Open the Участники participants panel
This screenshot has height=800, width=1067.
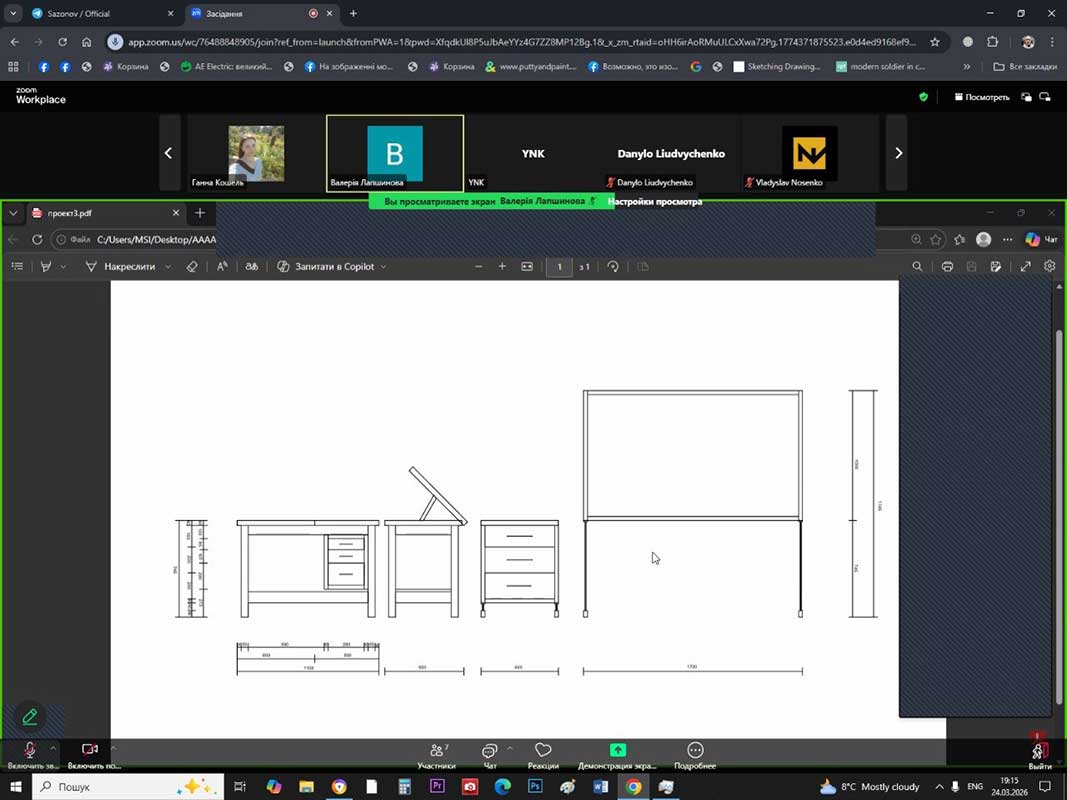(x=437, y=753)
